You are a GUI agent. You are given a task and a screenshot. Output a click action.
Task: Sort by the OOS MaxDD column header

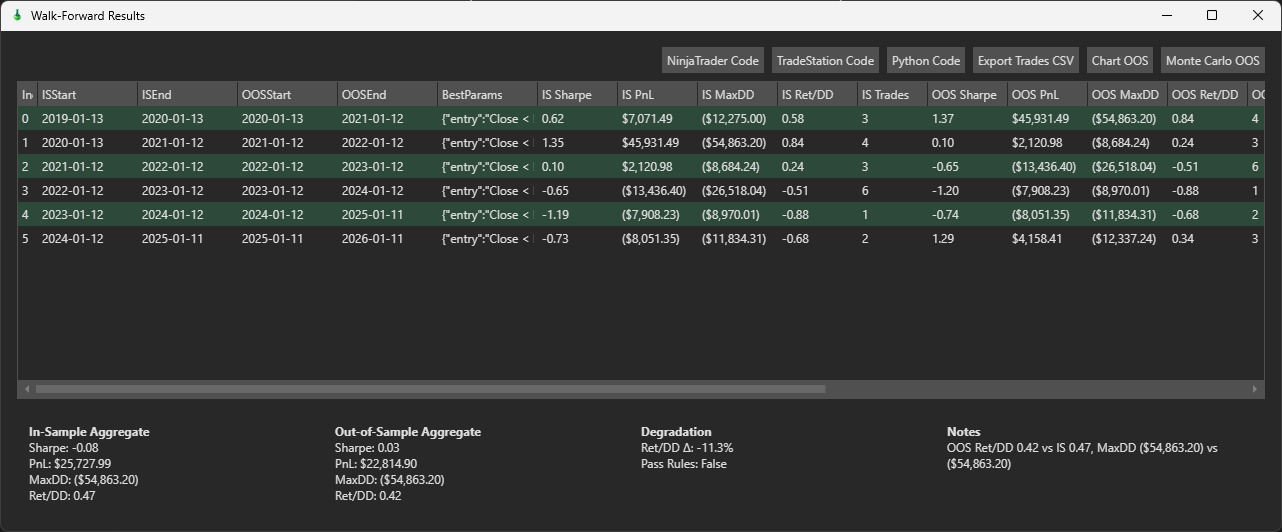tap(1127, 94)
